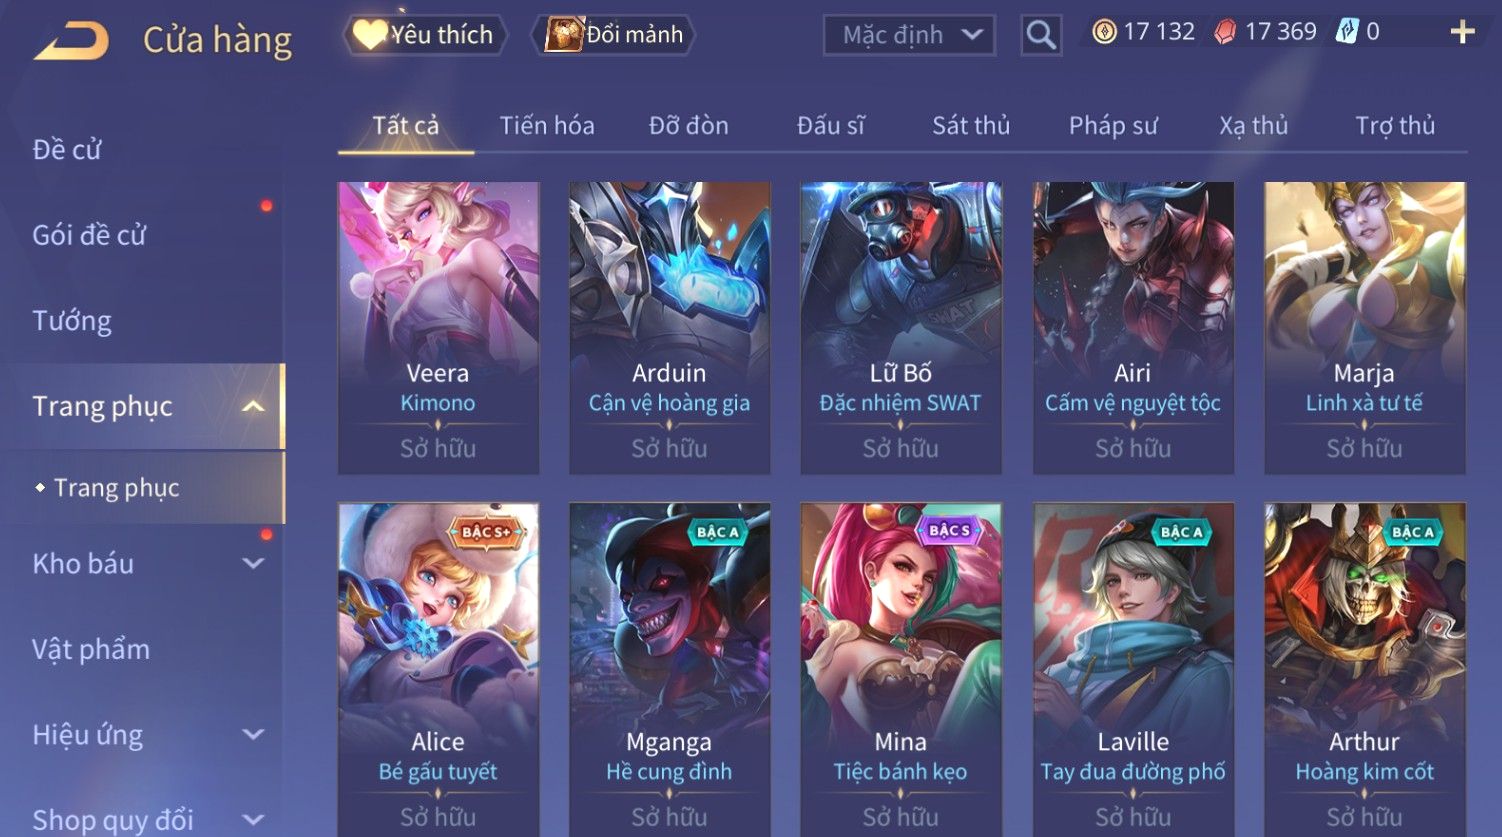
Task: Click the gold coin currency icon
Action: pyautogui.click(x=1104, y=32)
